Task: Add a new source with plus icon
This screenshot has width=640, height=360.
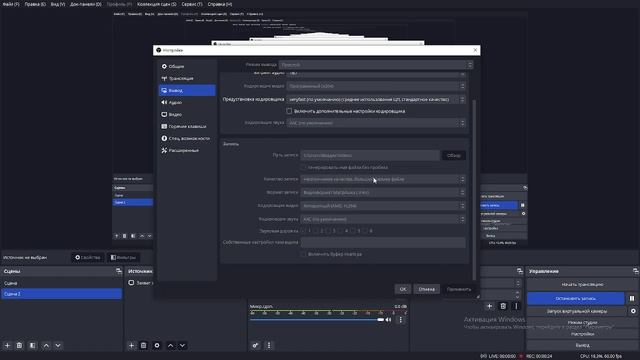Action: [131, 345]
